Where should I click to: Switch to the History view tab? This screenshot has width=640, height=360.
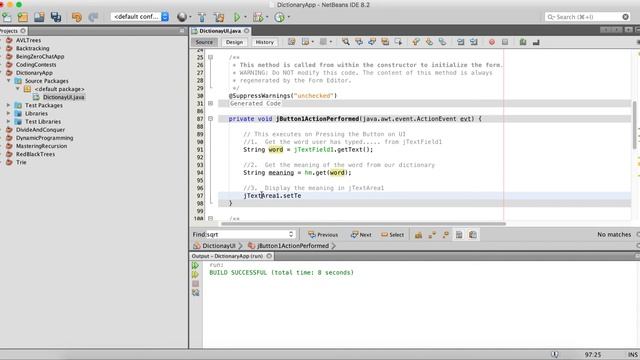point(264,42)
